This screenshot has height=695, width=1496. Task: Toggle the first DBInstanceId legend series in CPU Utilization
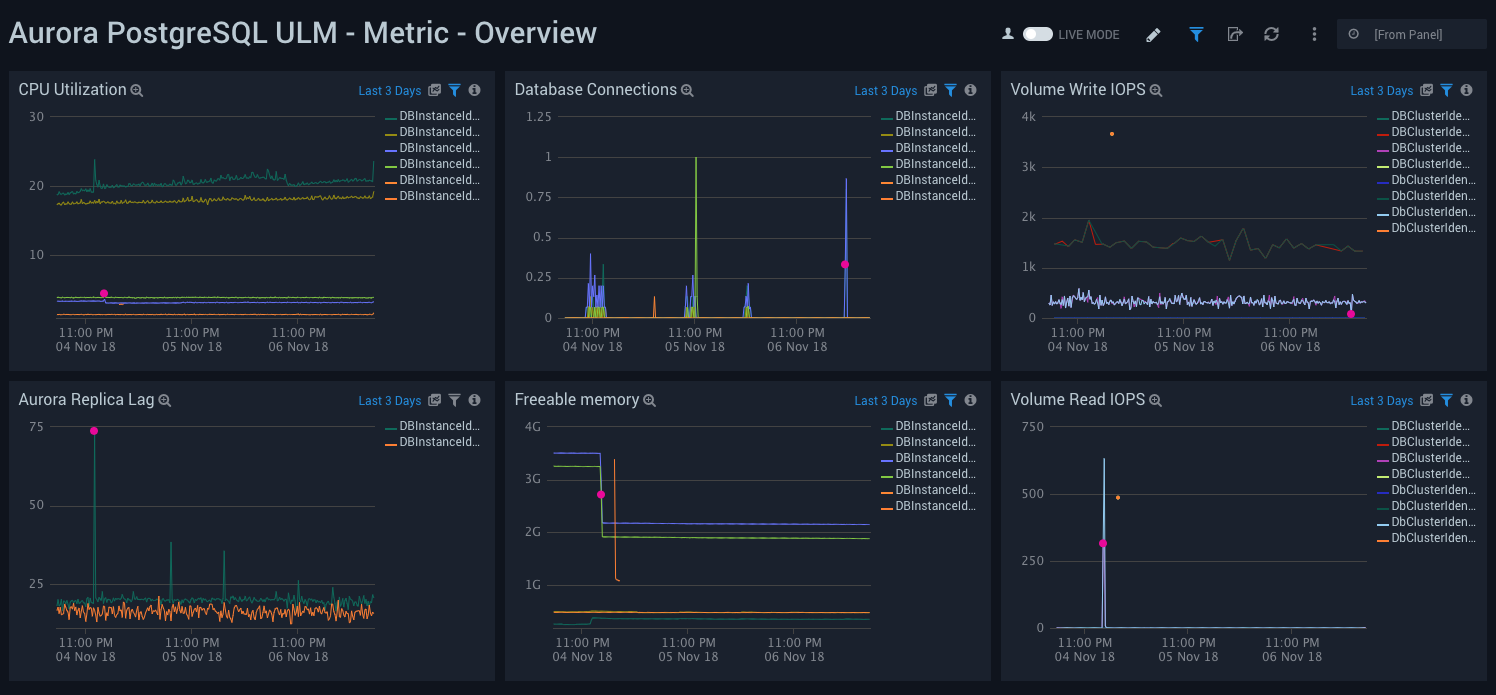[440, 116]
